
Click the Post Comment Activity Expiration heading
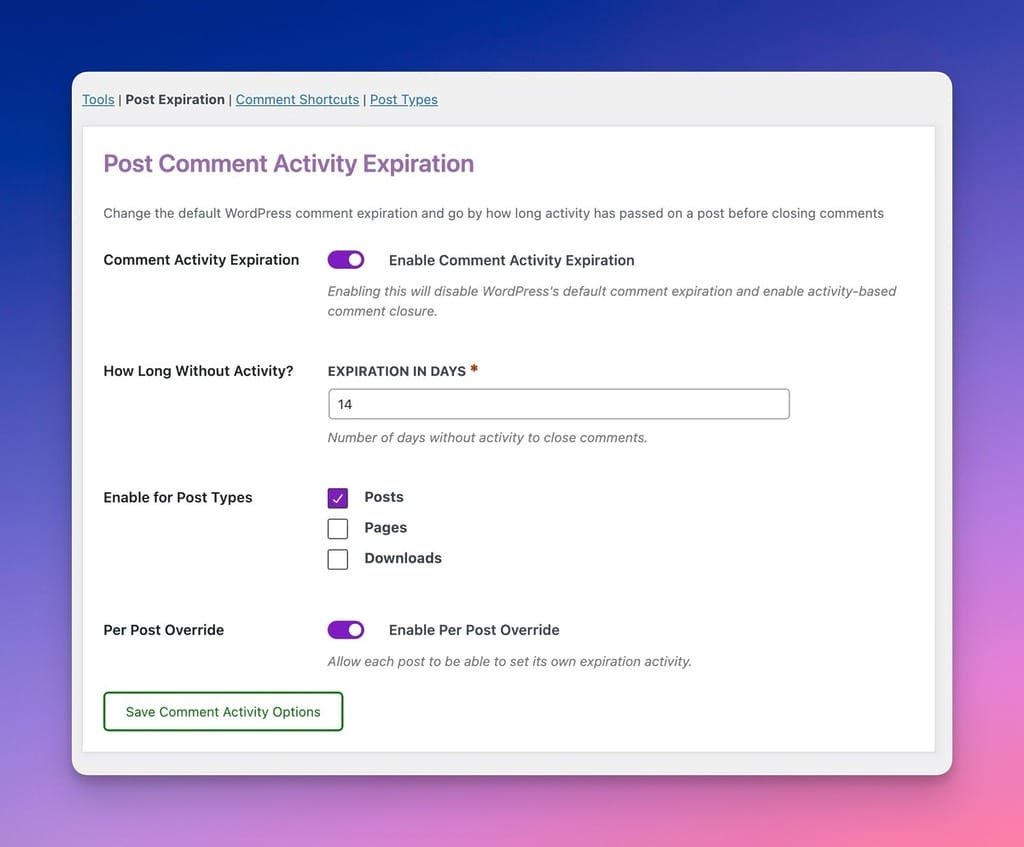coord(289,163)
